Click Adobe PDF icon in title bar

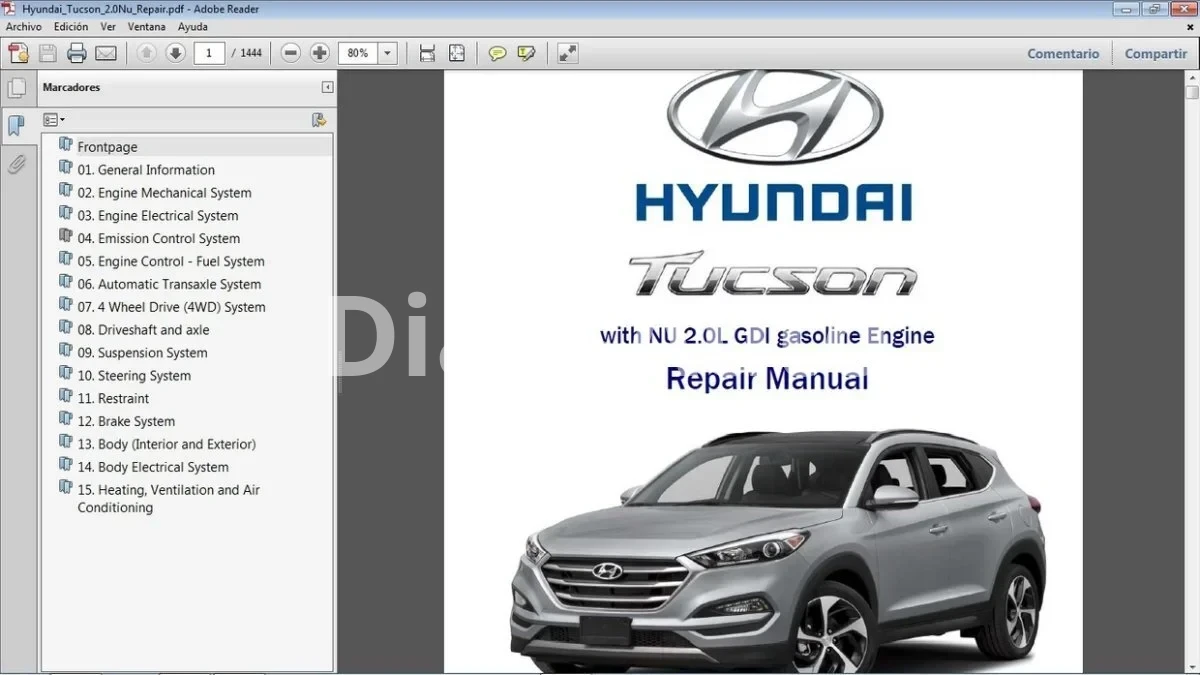[x=10, y=9]
